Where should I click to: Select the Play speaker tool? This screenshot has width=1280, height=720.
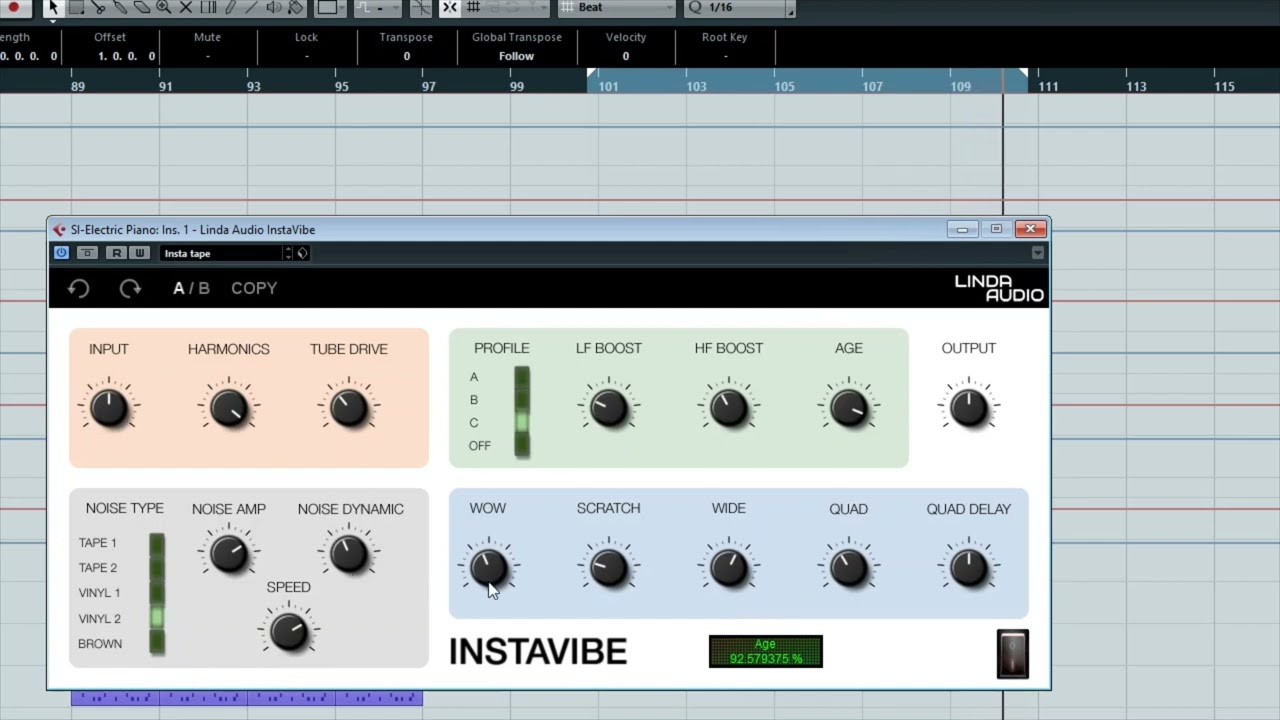tap(274, 7)
